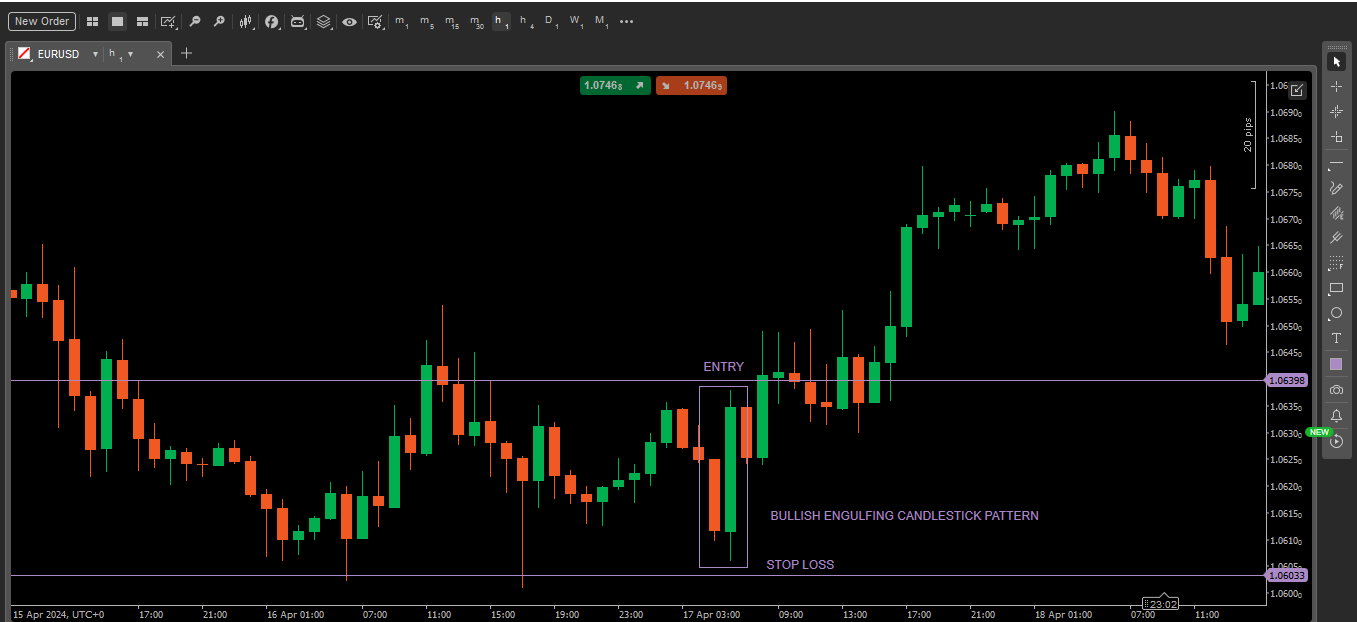Zoom in using the magnifier plus icon
Screen dimensions: 1357x622
220,21
